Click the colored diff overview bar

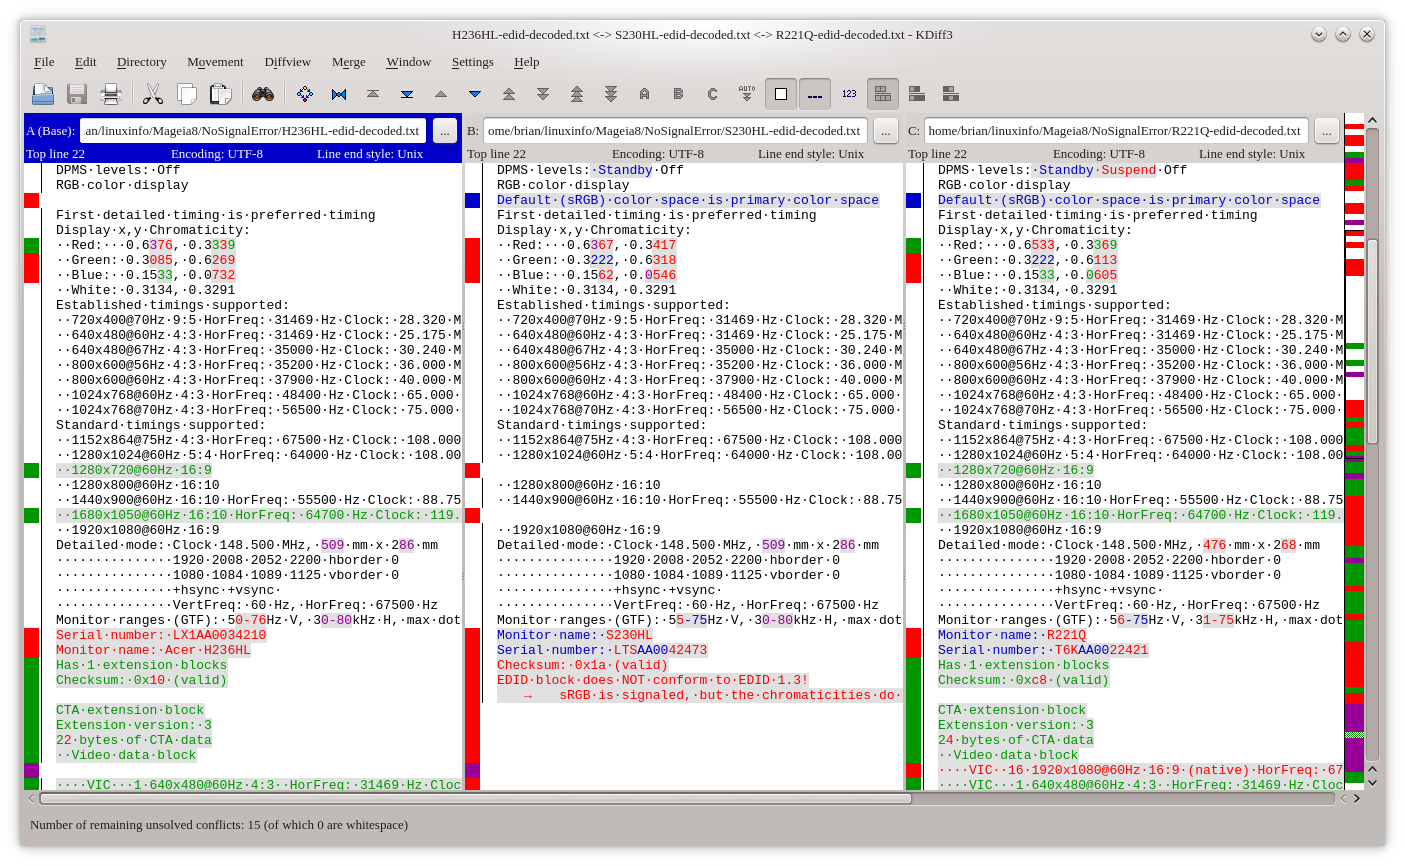[1355, 450]
